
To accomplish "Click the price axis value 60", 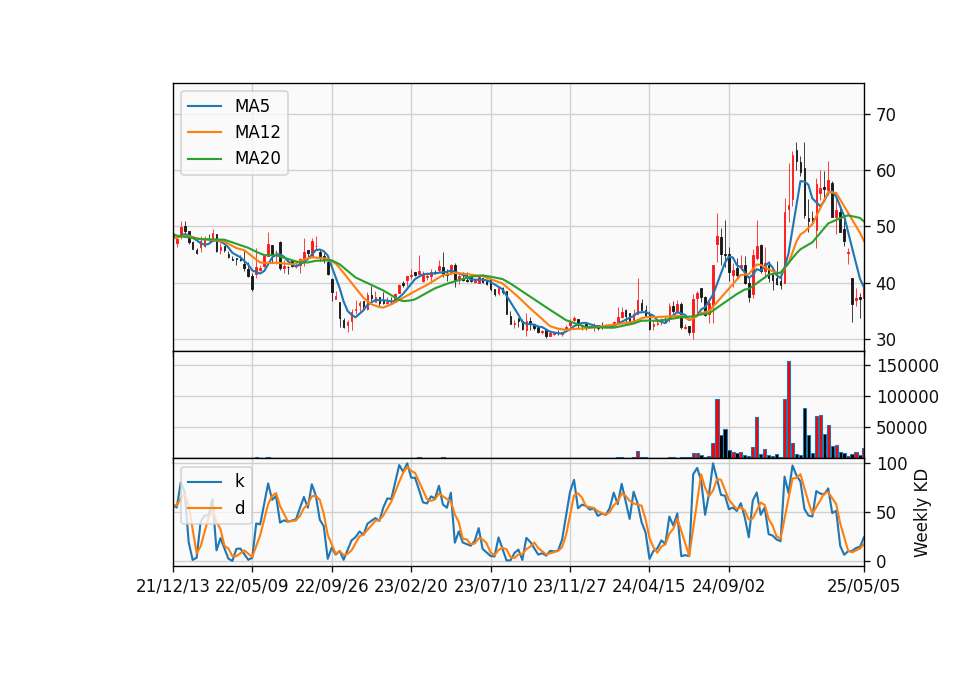I will tap(886, 171).
